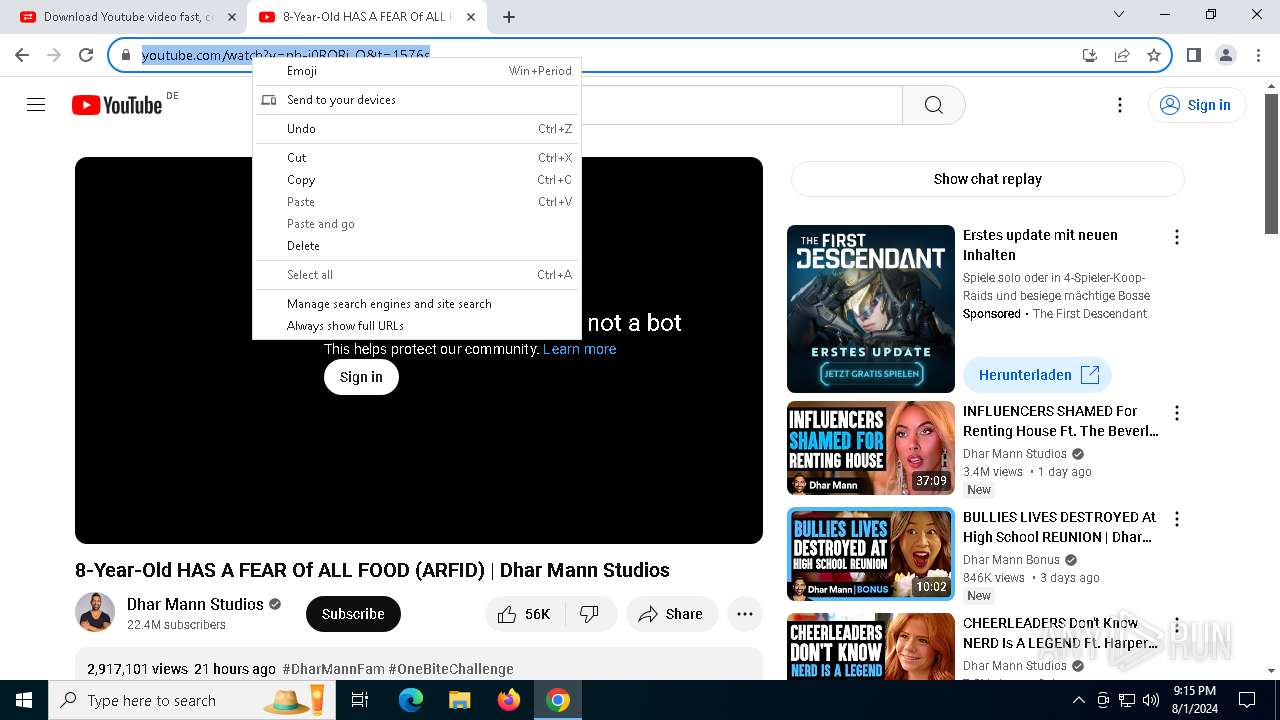Open YouTube settings three-dot menu
Image resolution: width=1280 pixels, height=720 pixels.
(x=1120, y=105)
